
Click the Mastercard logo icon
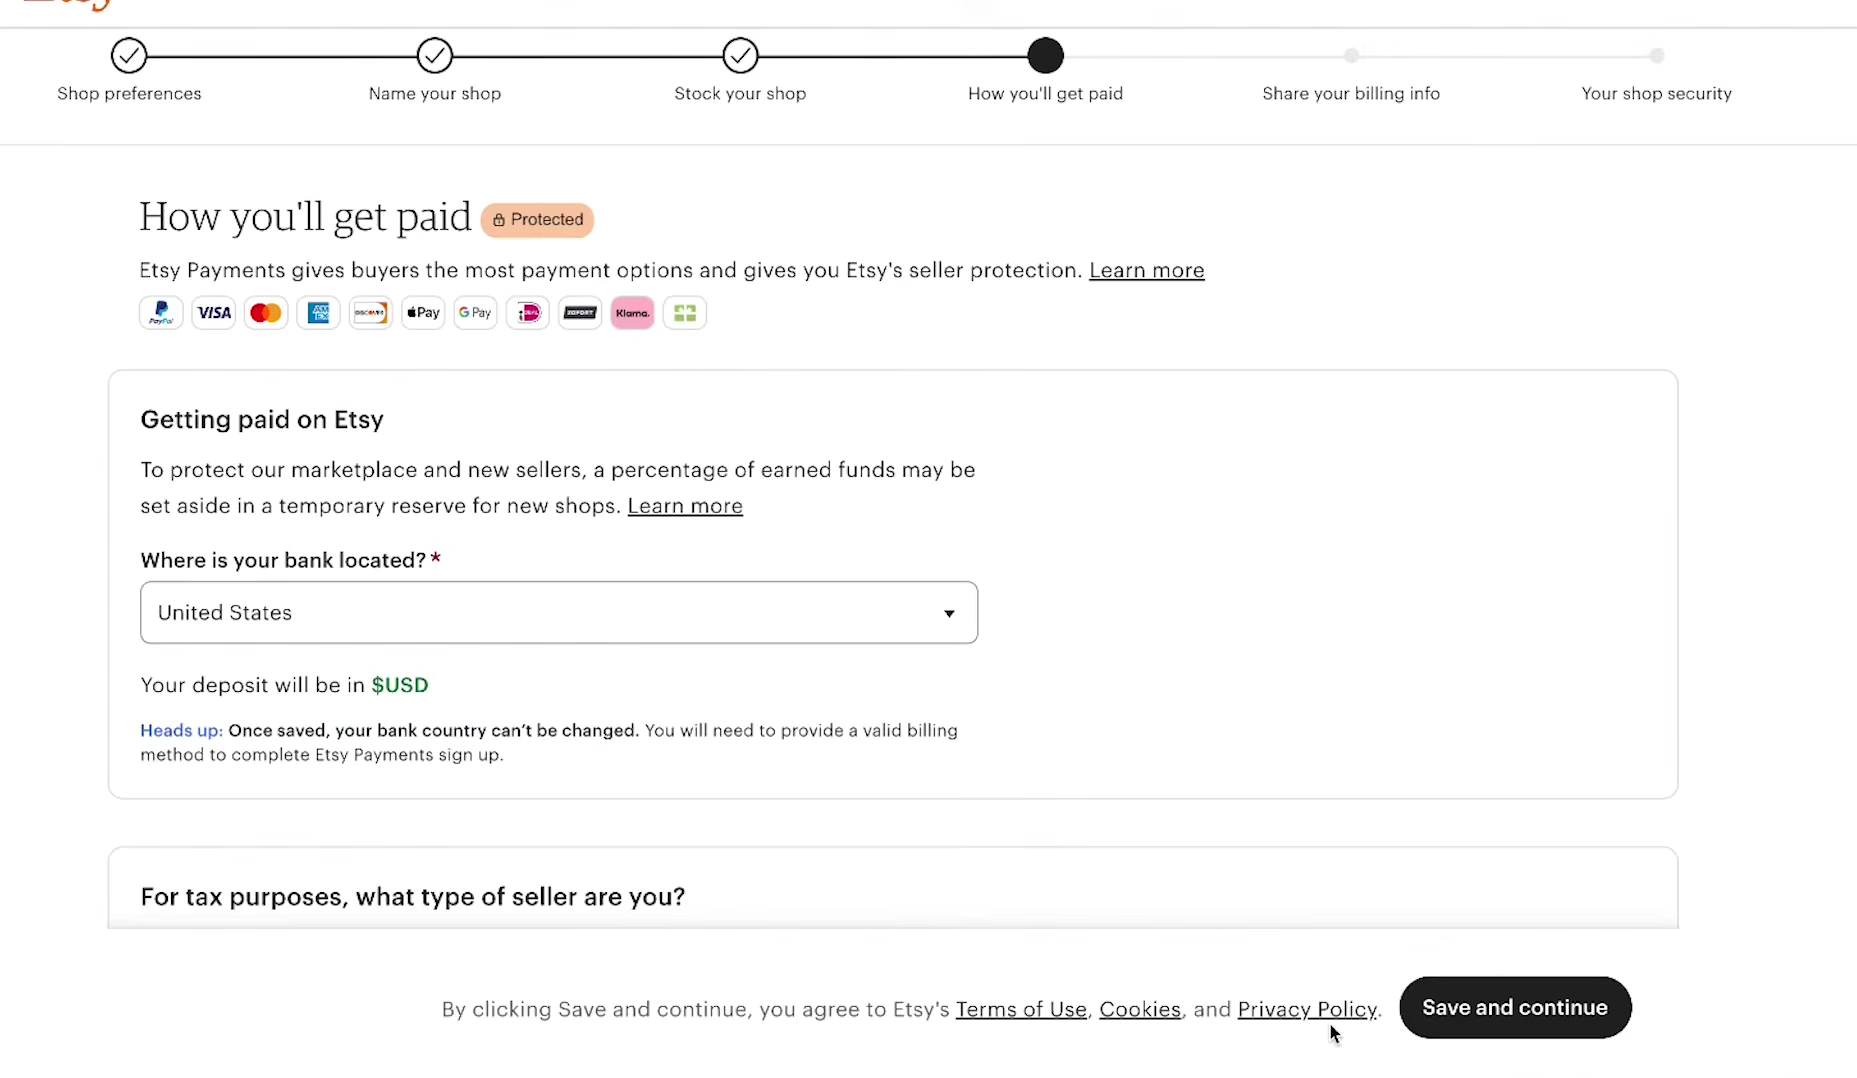(x=266, y=313)
